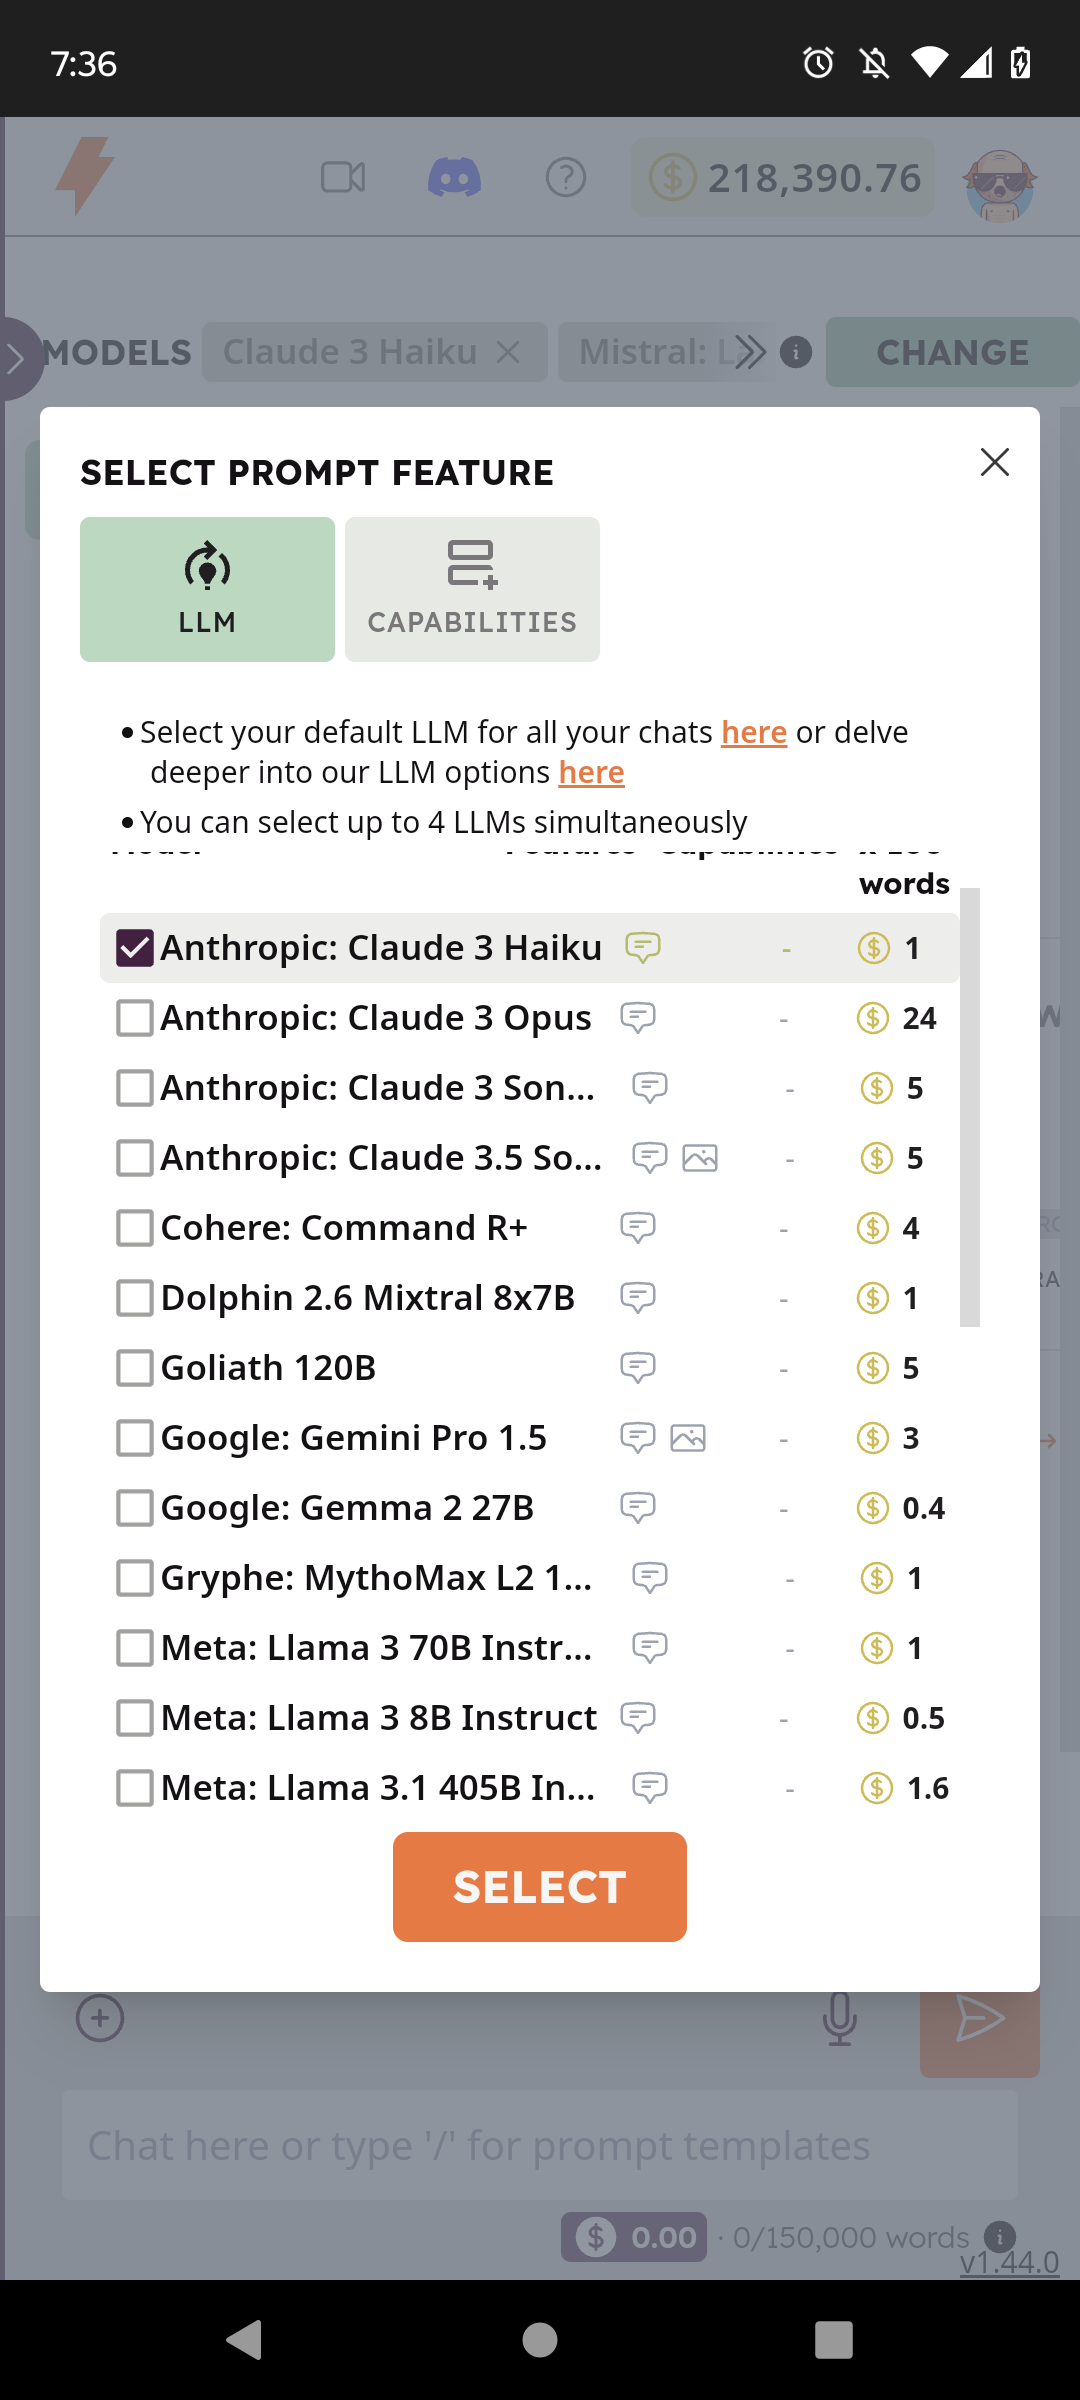Expand the left sidebar chevron
This screenshot has width=1080, height=2400.
[x=16, y=358]
